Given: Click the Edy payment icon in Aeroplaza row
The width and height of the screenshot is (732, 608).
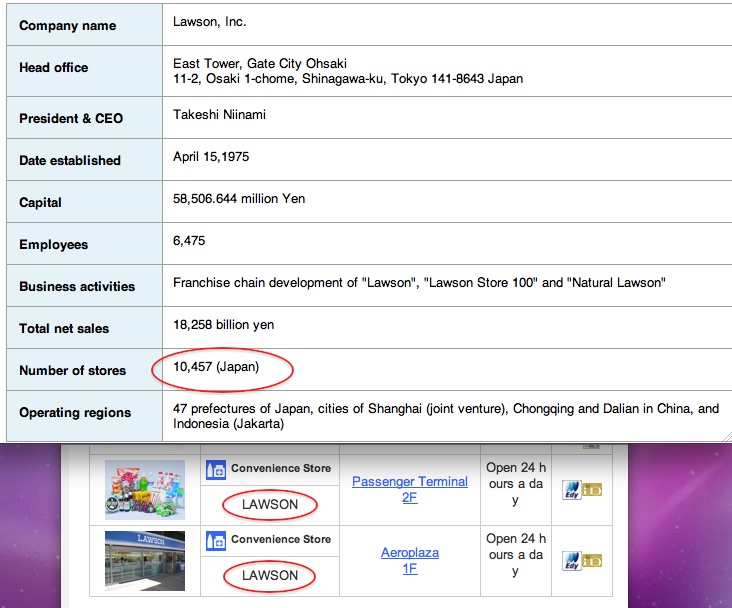Looking at the screenshot, I should coord(572,561).
